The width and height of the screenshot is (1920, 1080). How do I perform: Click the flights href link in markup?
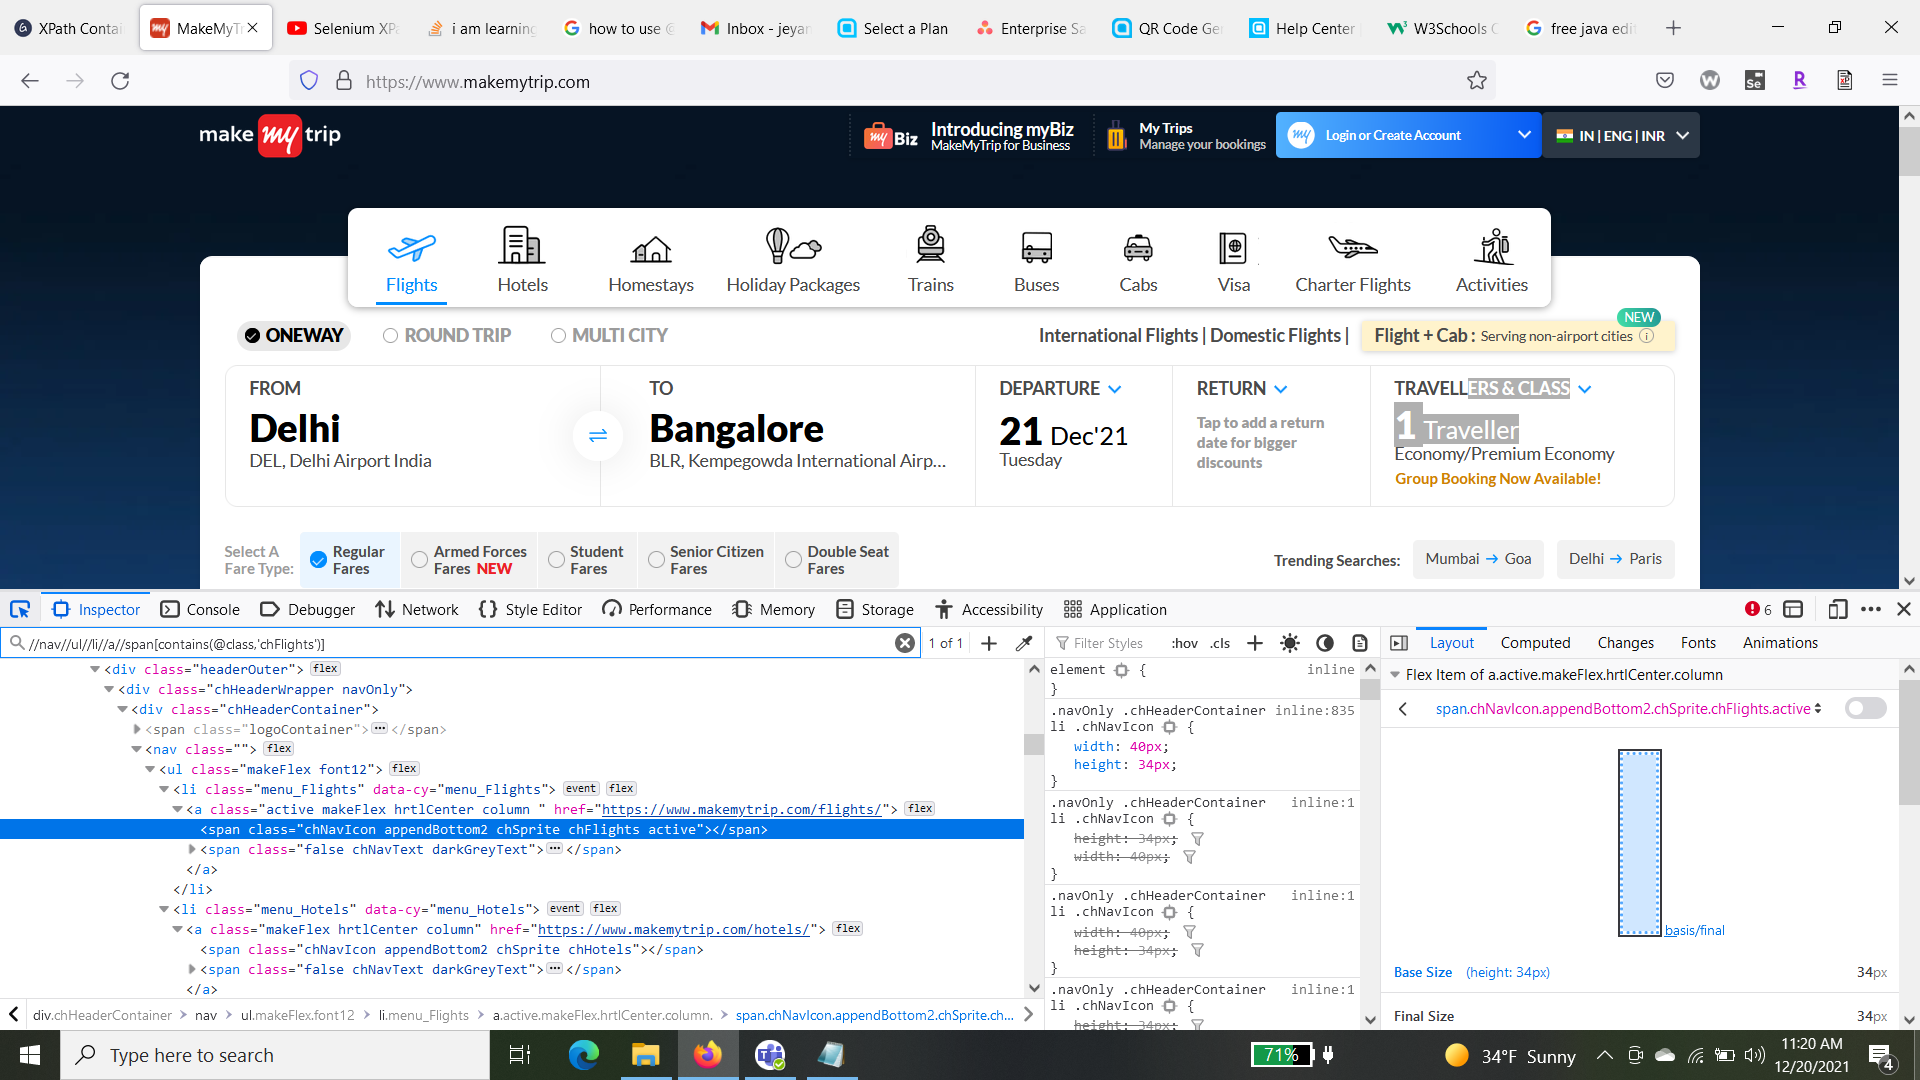(x=741, y=809)
